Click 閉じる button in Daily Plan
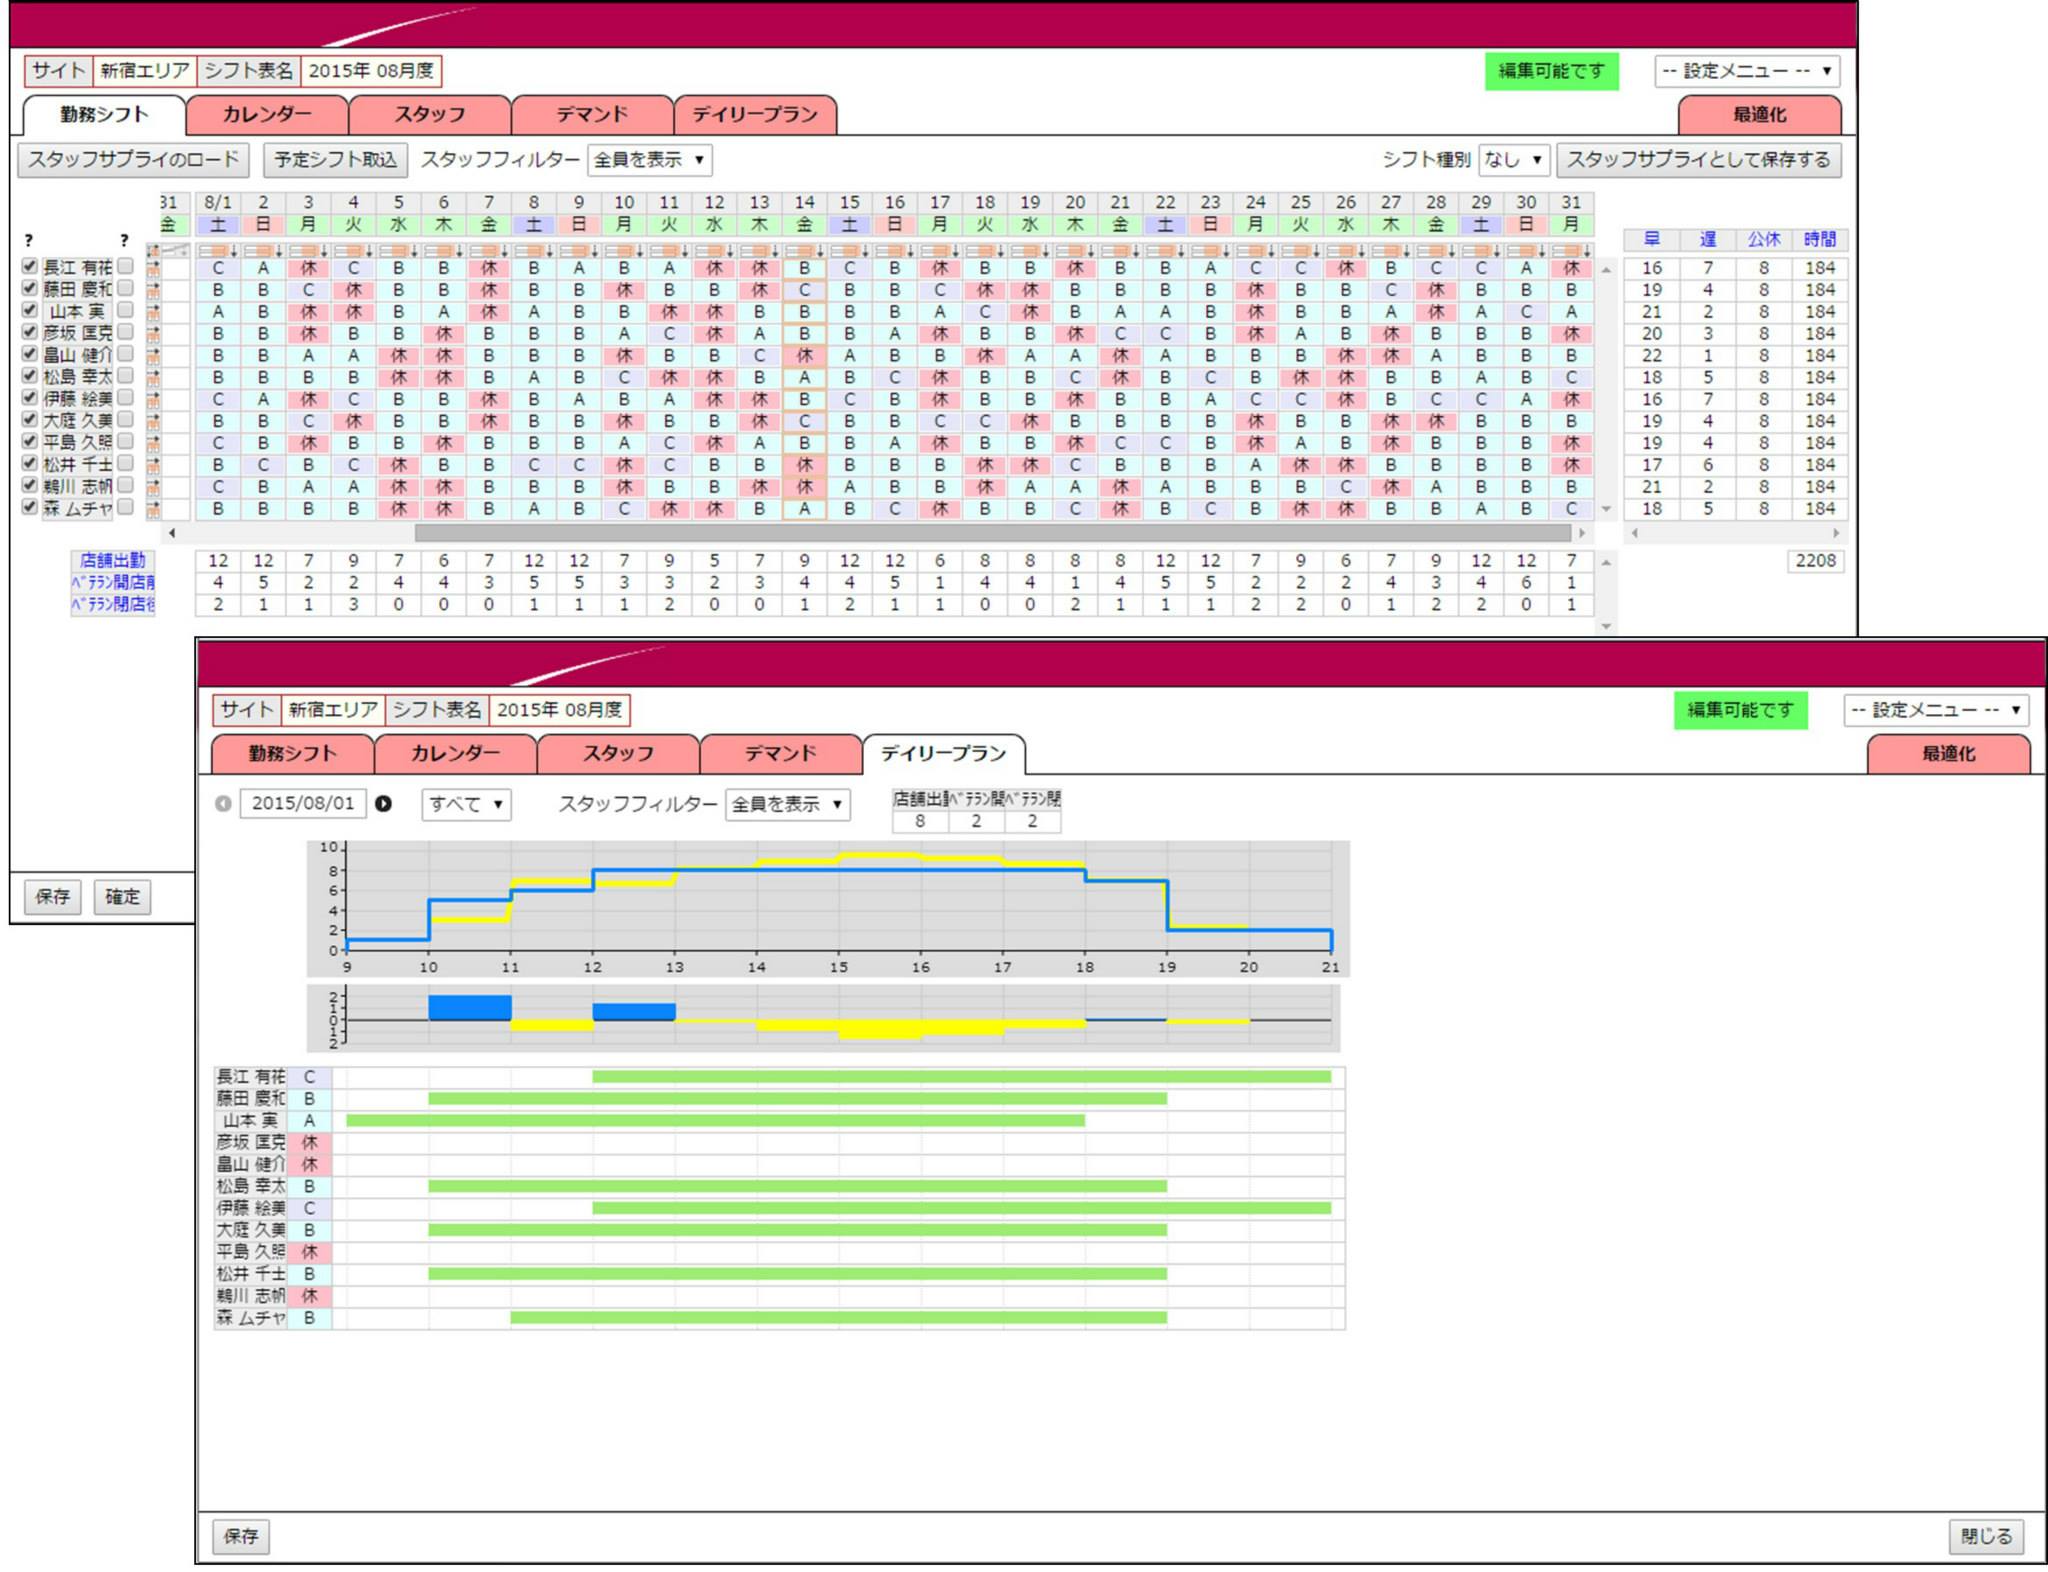 tap(1986, 1536)
